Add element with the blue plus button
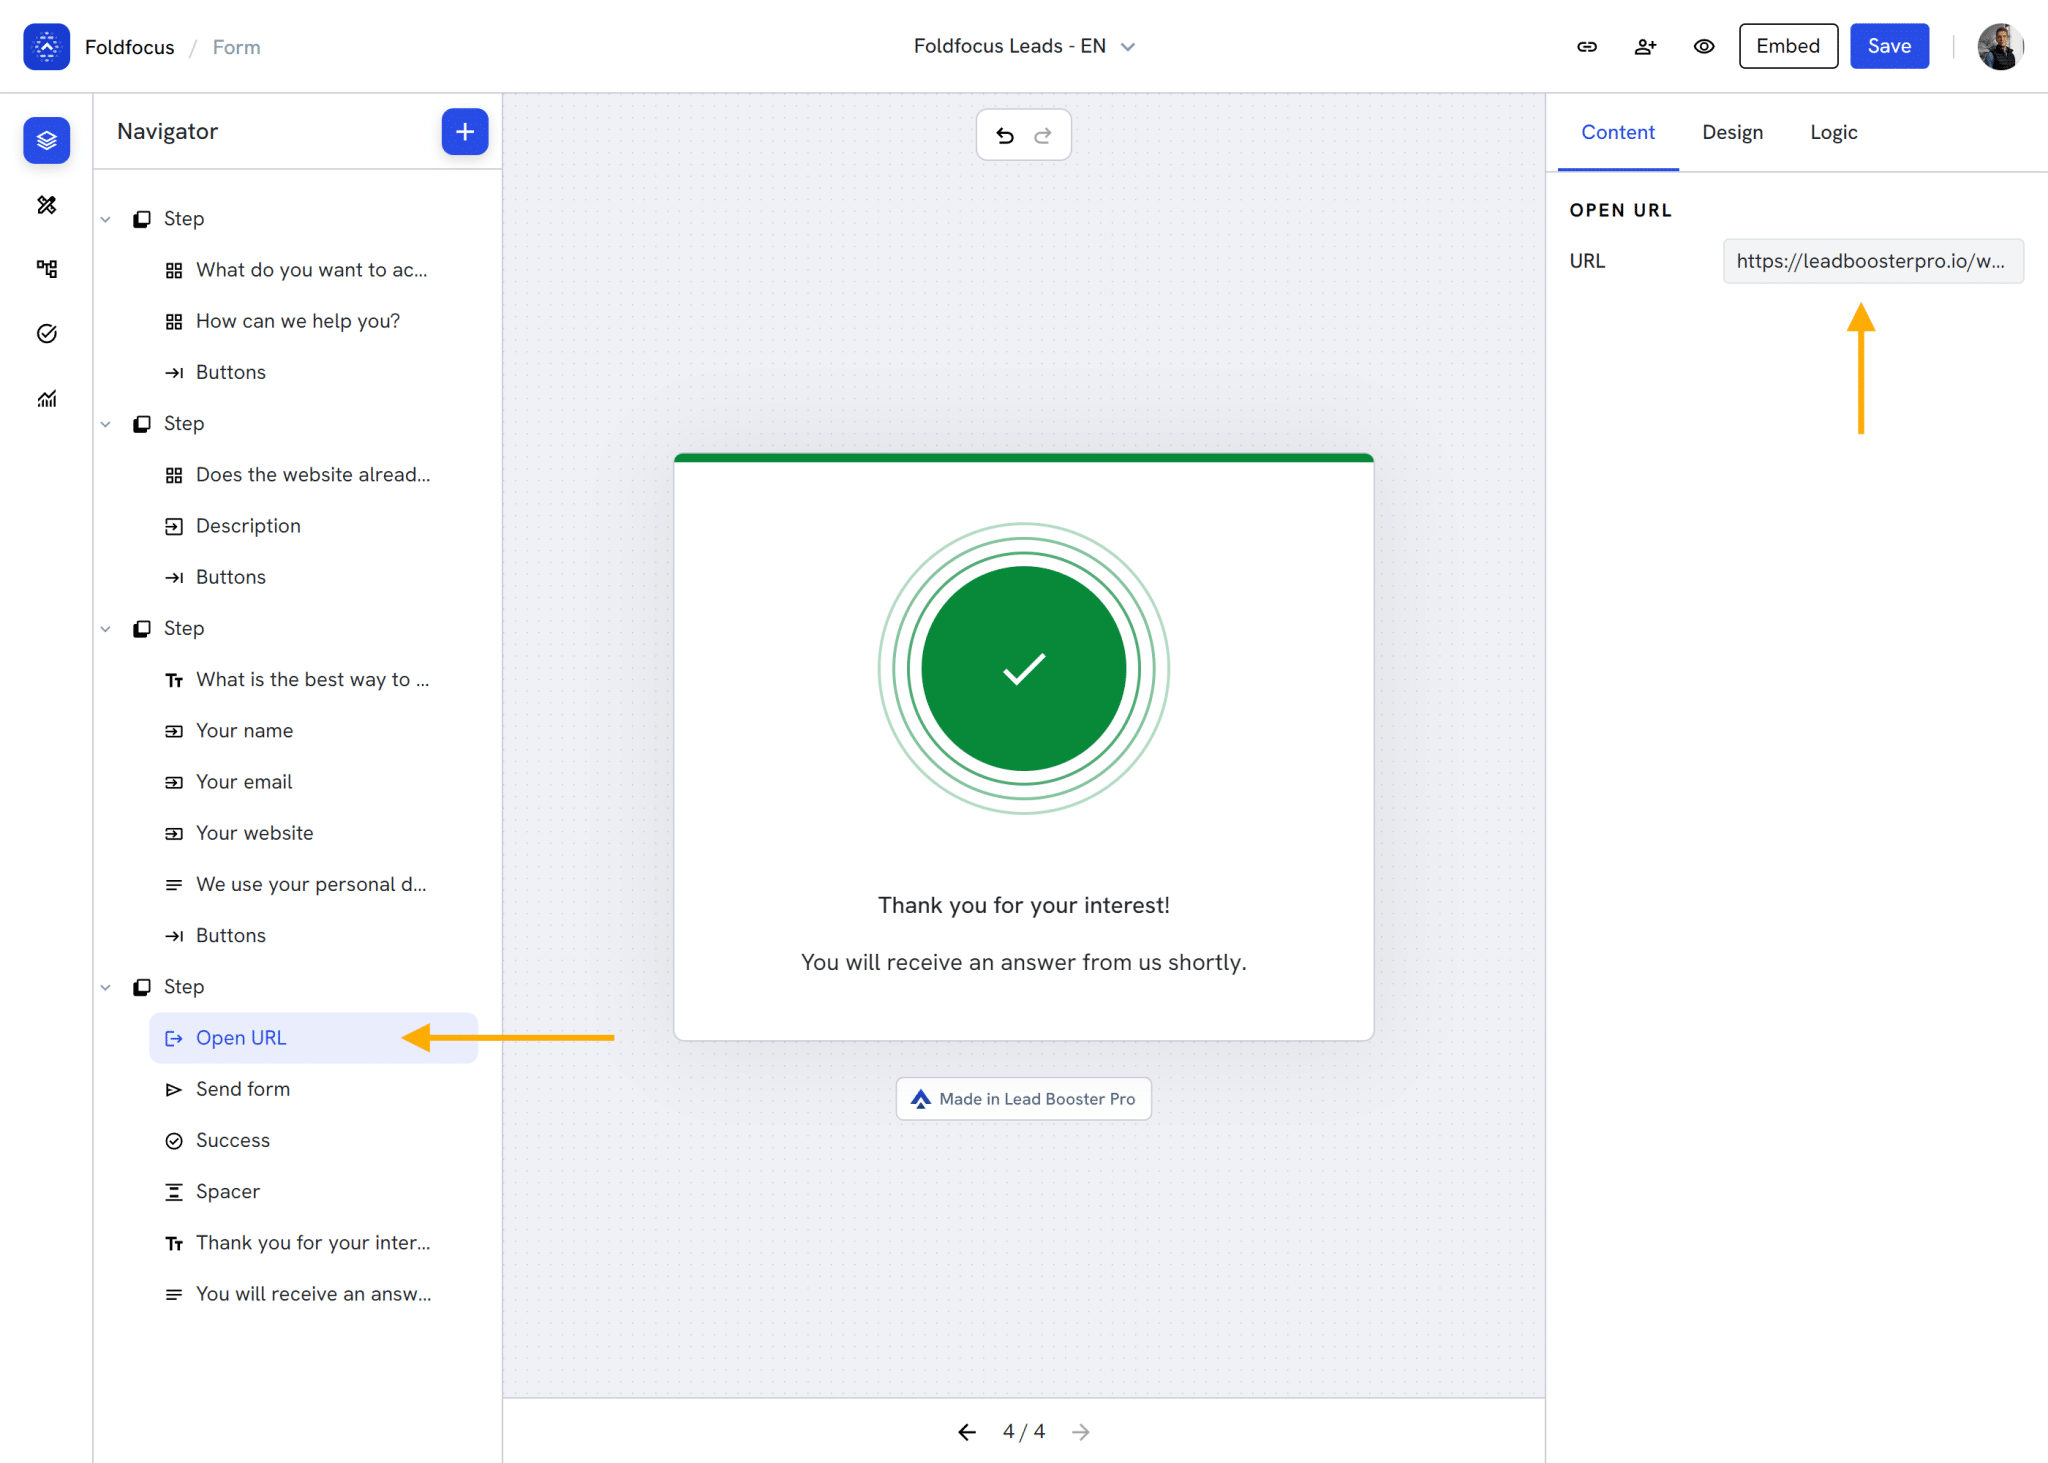2048x1463 pixels. coord(465,132)
